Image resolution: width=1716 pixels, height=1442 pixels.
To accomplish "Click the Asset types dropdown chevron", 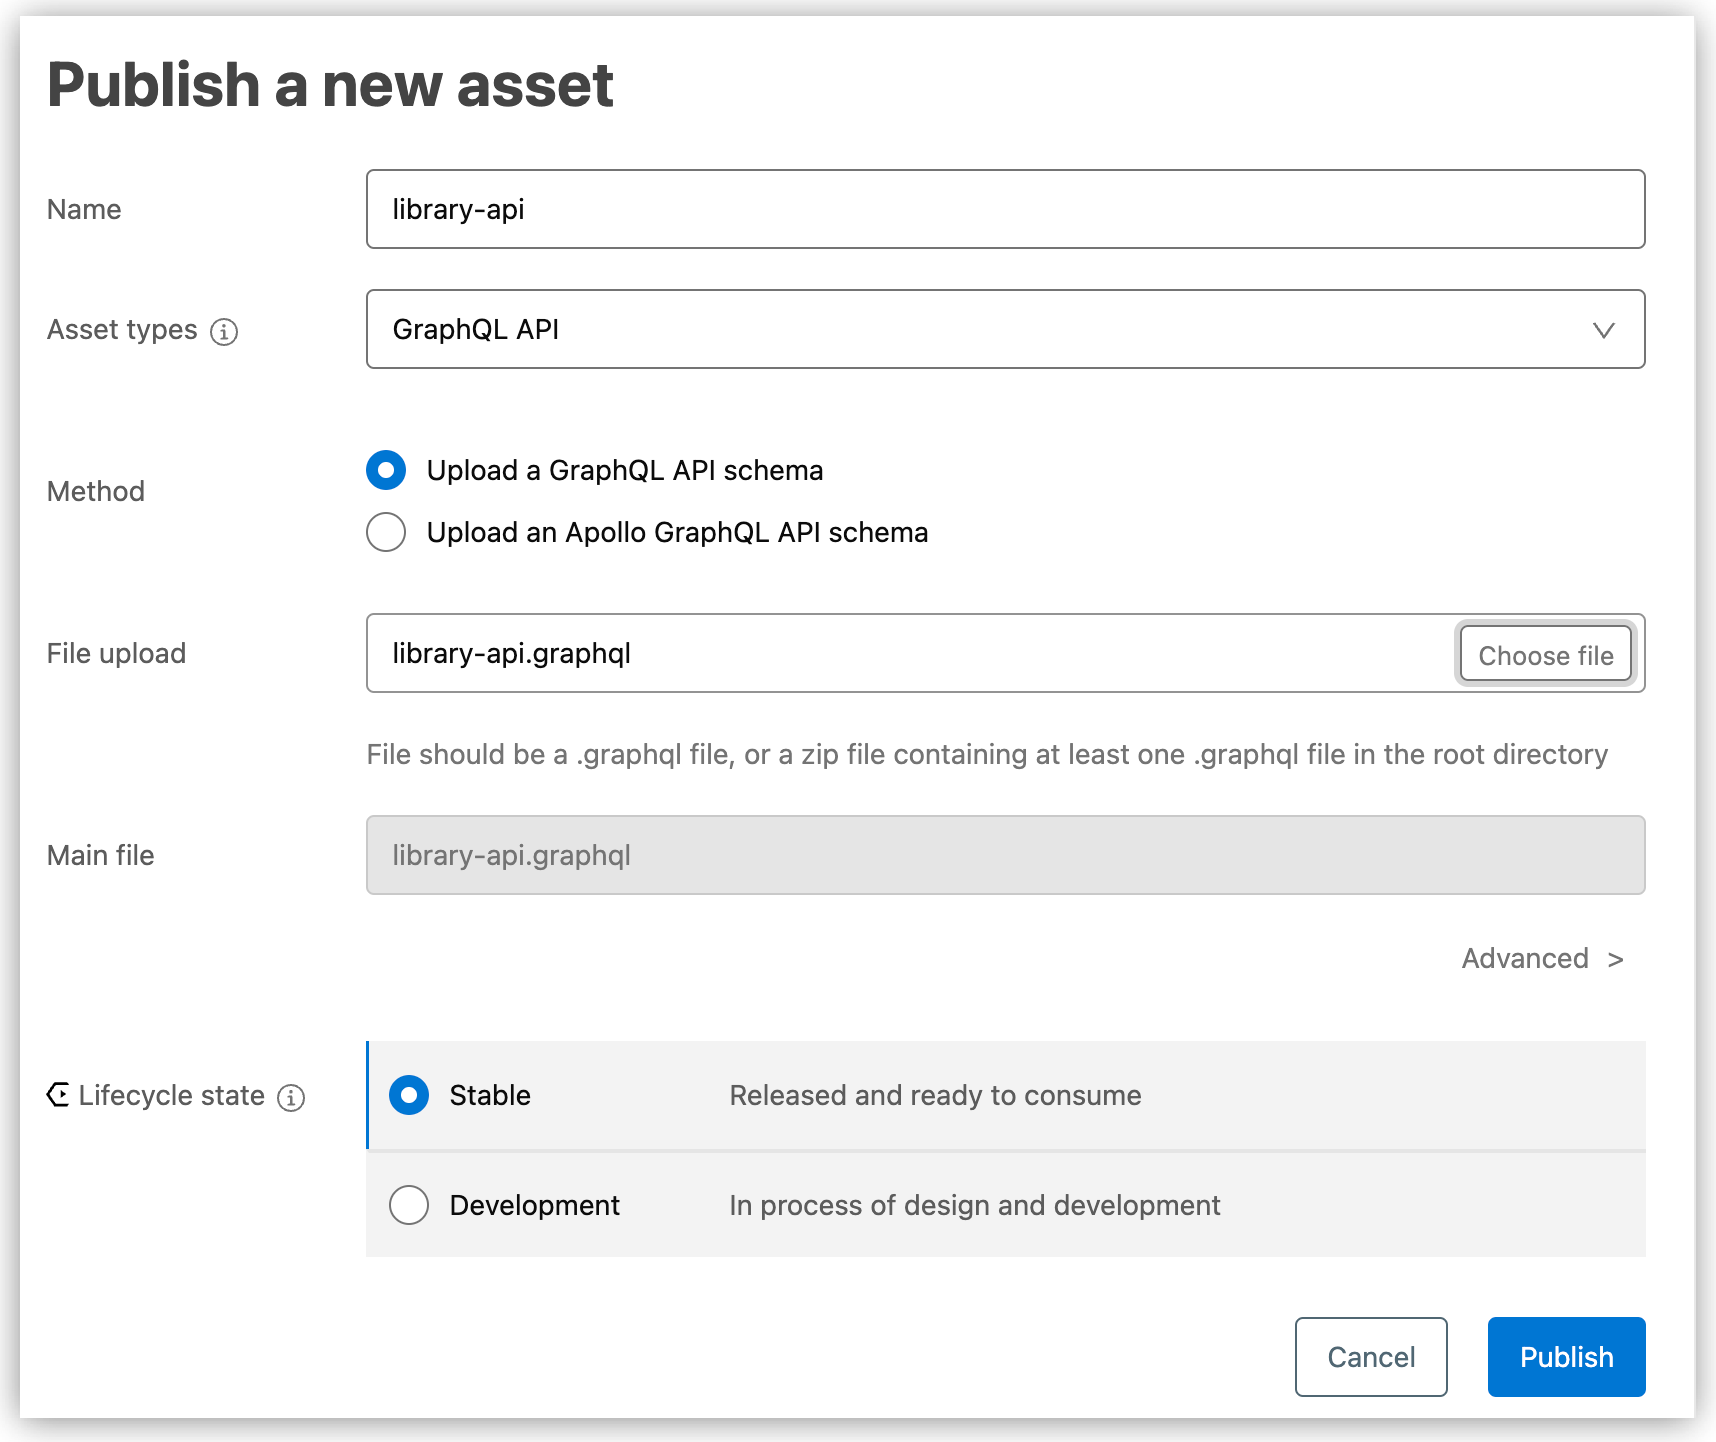I will pos(1604,329).
